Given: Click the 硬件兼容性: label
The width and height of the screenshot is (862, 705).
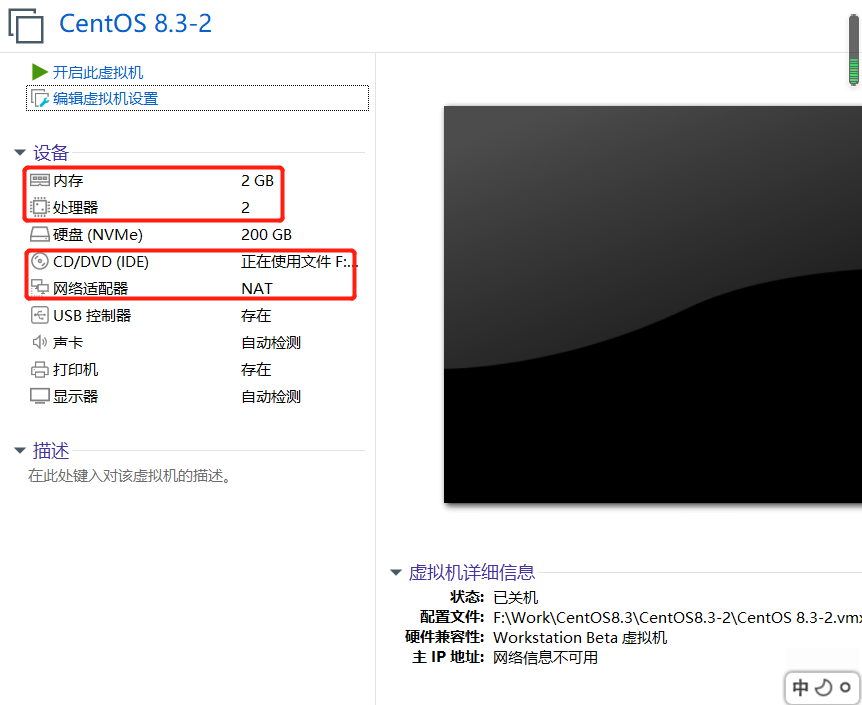Looking at the screenshot, I should coord(445,637).
